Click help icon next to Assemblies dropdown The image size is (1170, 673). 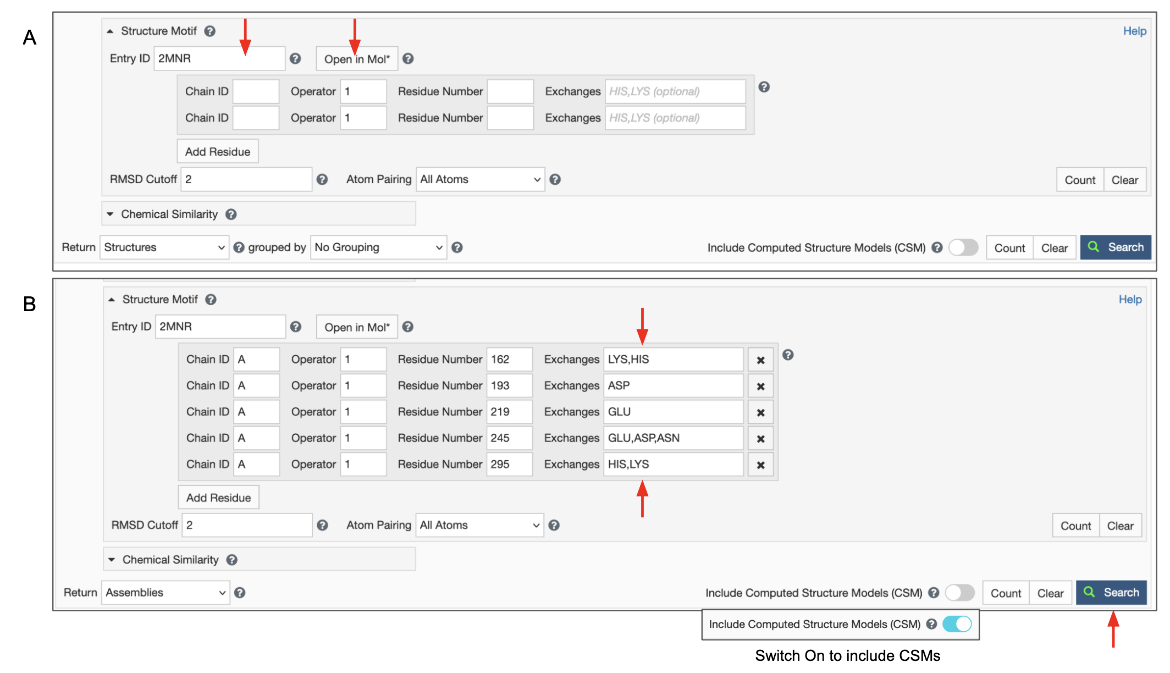(x=239, y=593)
